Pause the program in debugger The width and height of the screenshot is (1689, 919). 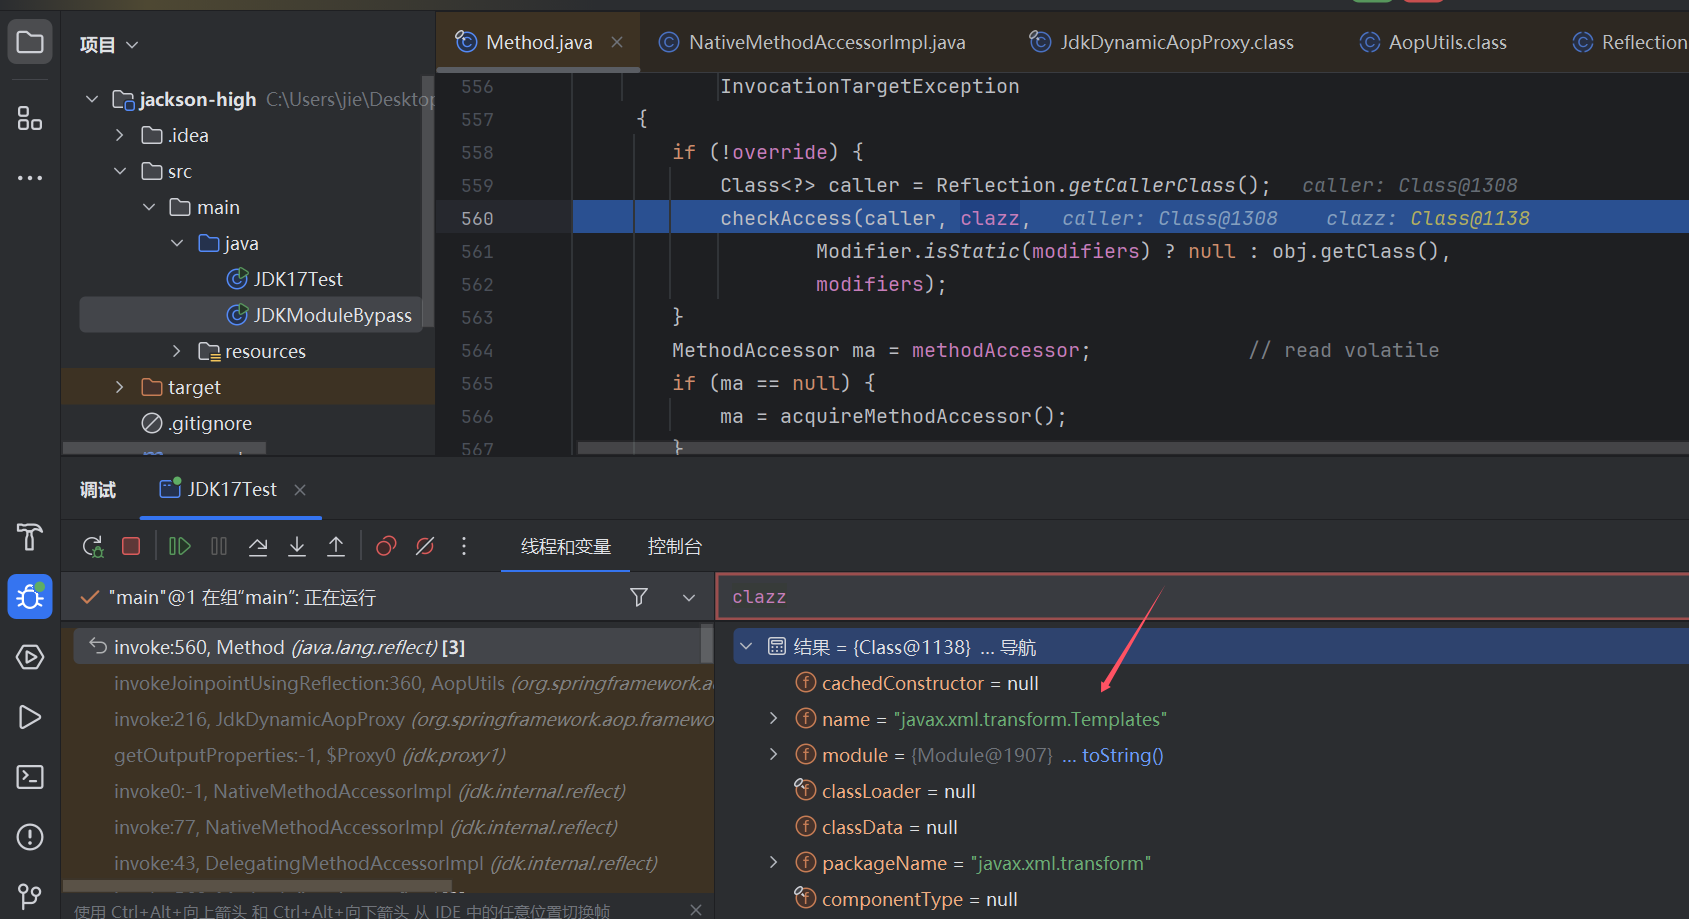[219, 546]
